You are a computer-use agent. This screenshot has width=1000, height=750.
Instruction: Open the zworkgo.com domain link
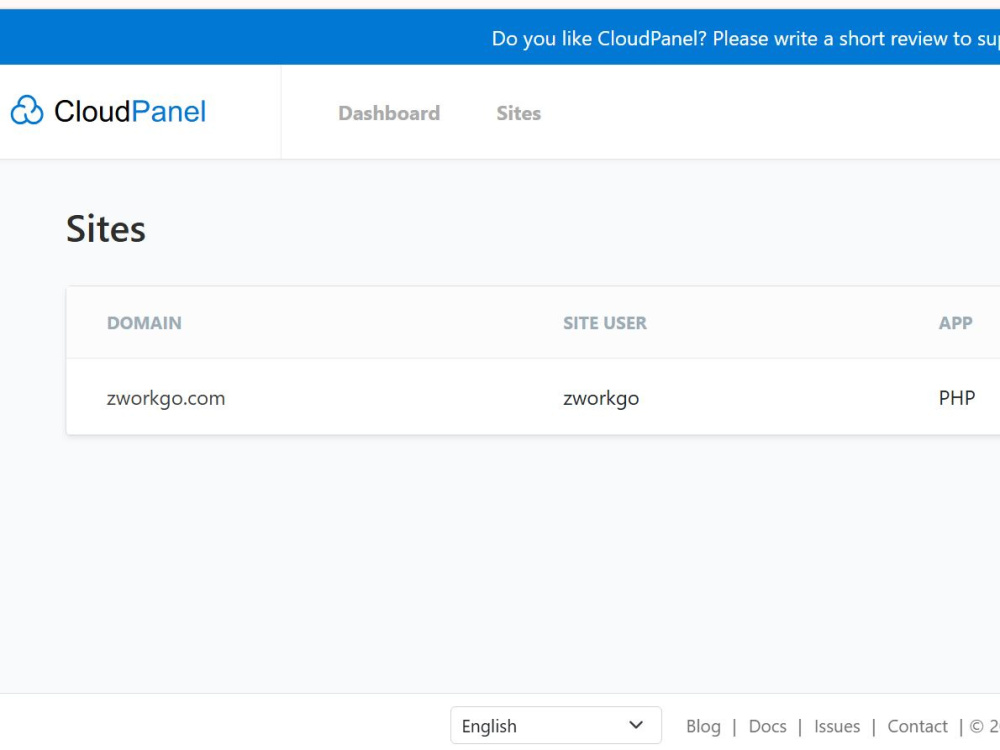(166, 398)
